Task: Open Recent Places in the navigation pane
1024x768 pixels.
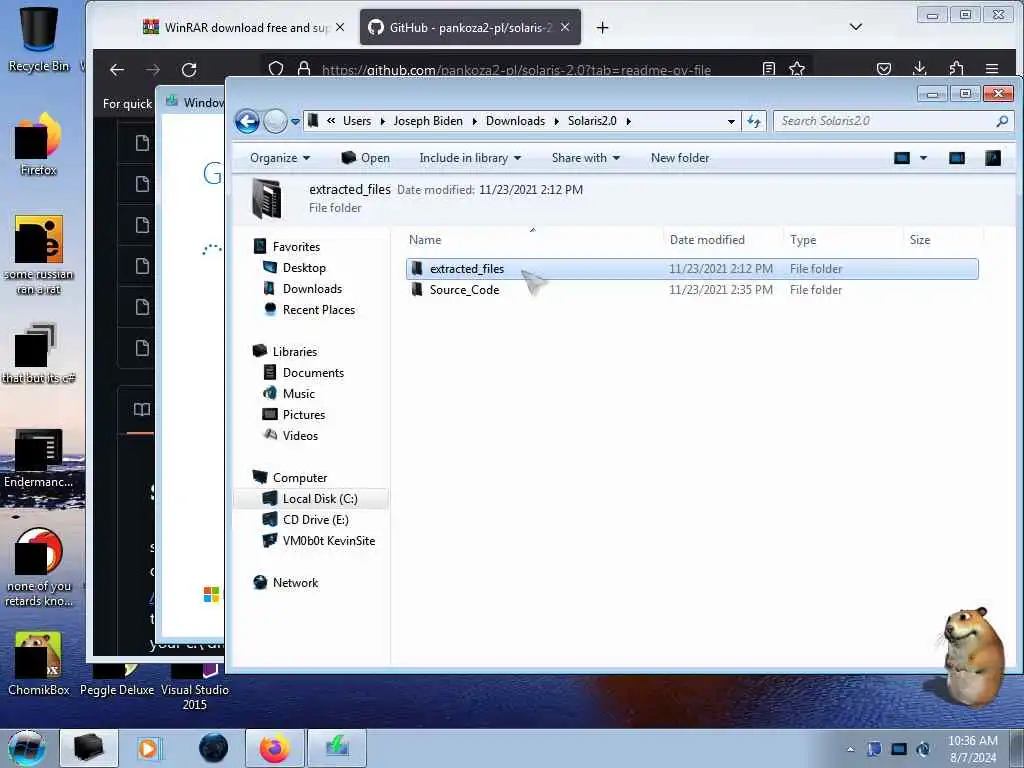Action: click(x=319, y=310)
